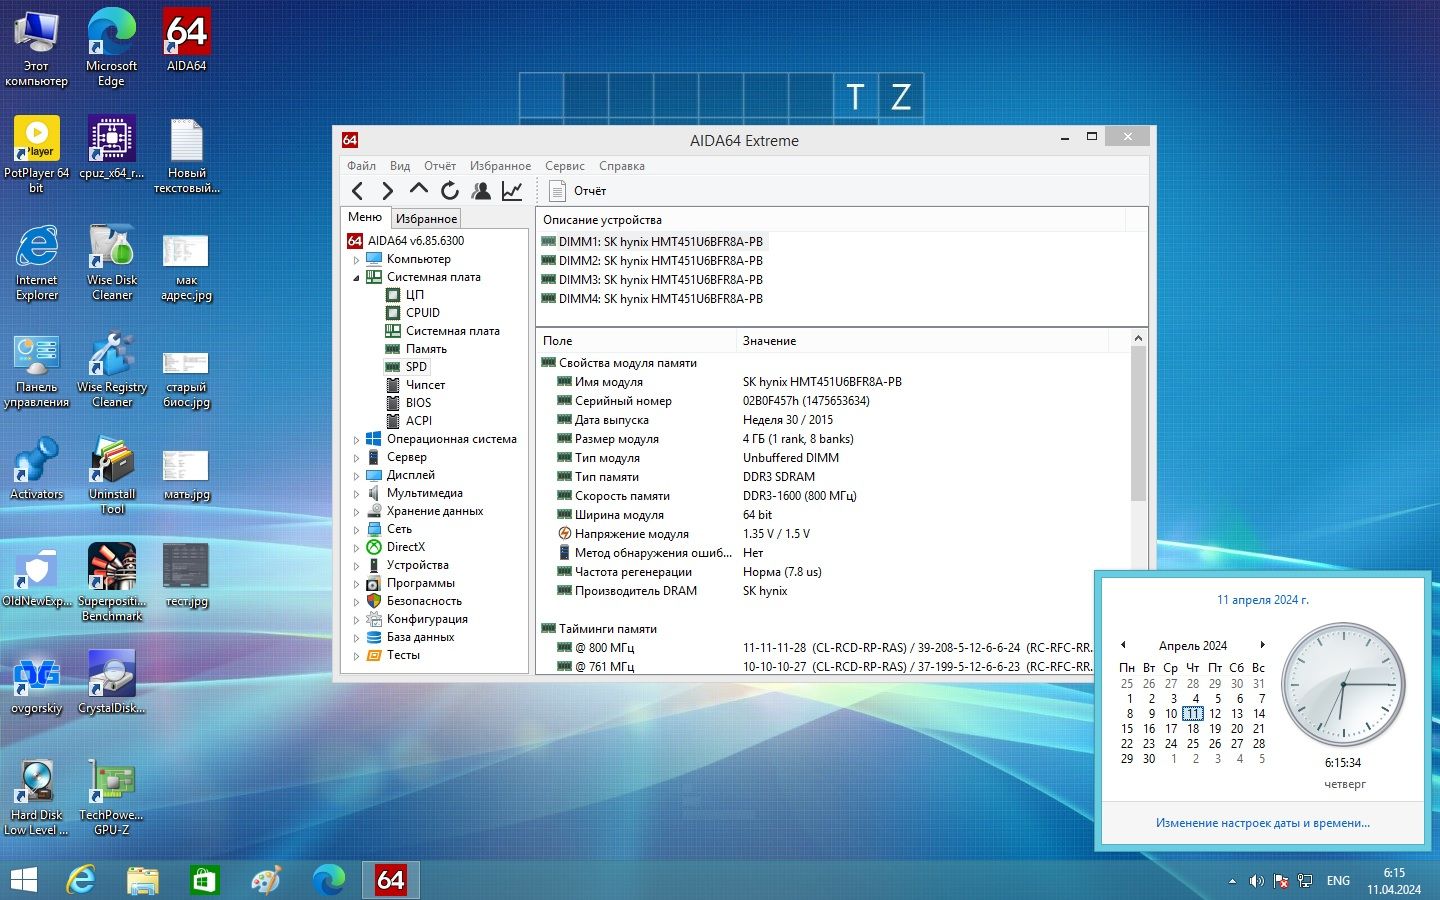Viewport: 1440px width, 900px height.
Task: Open Microsoft Edge from the taskbar
Action: pos(328,880)
